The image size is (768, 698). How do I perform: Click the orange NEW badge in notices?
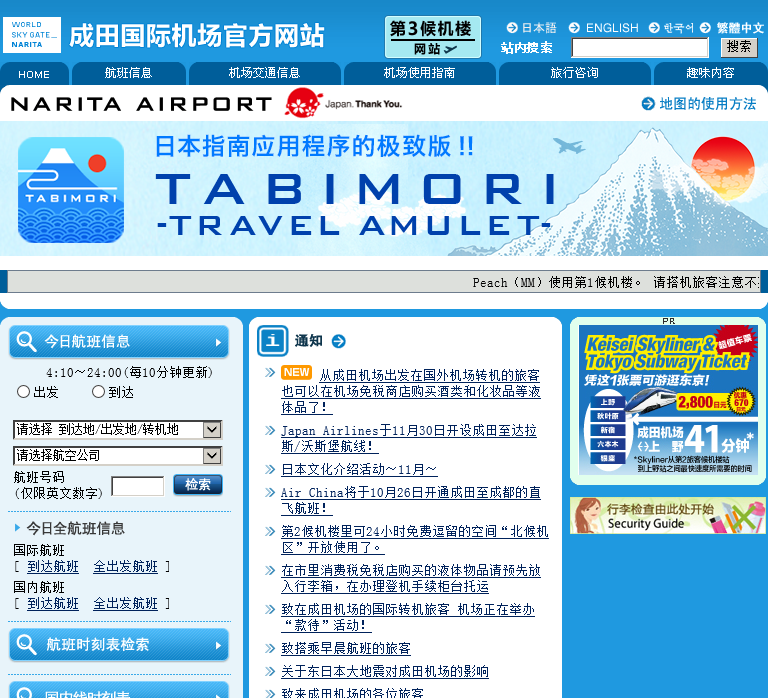tap(296, 373)
